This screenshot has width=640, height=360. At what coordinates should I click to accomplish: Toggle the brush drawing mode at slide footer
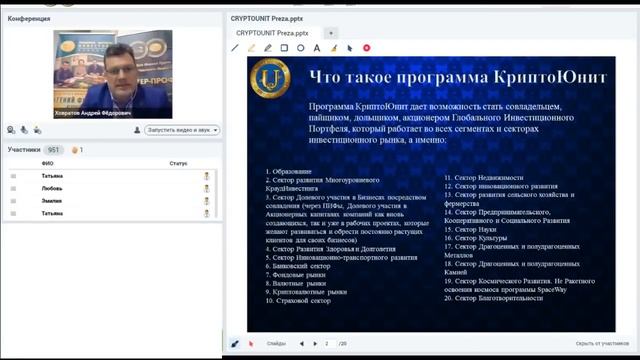click(x=235, y=344)
